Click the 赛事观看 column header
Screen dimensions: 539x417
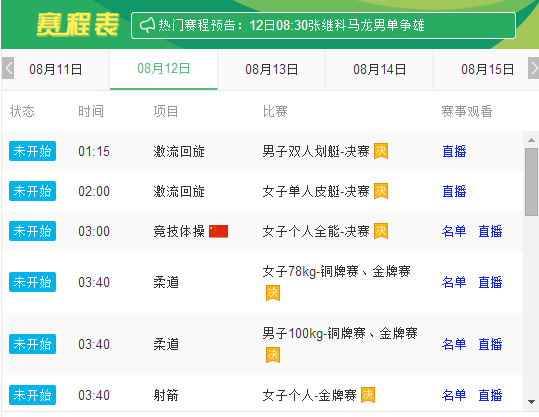(x=467, y=111)
